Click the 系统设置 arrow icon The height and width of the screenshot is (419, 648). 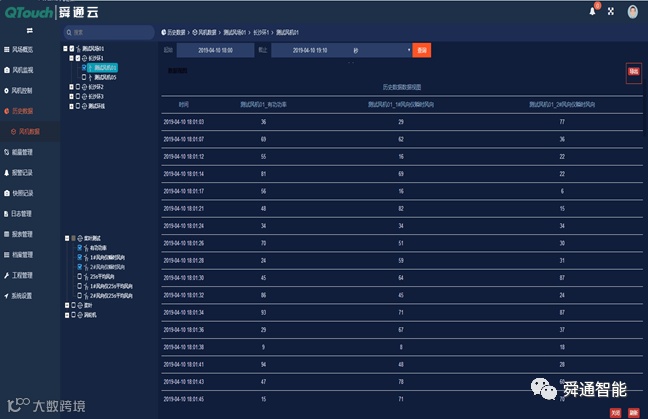coord(7,296)
